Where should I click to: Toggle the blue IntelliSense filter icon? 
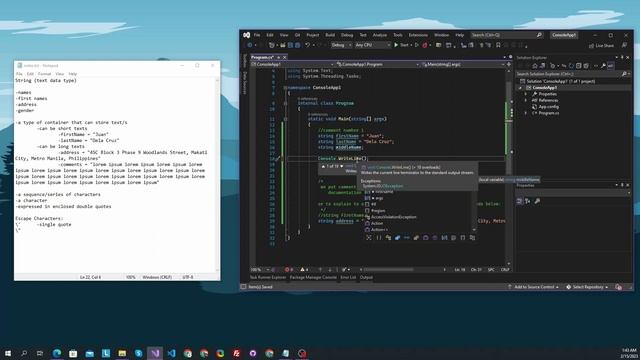pos(397,238)
